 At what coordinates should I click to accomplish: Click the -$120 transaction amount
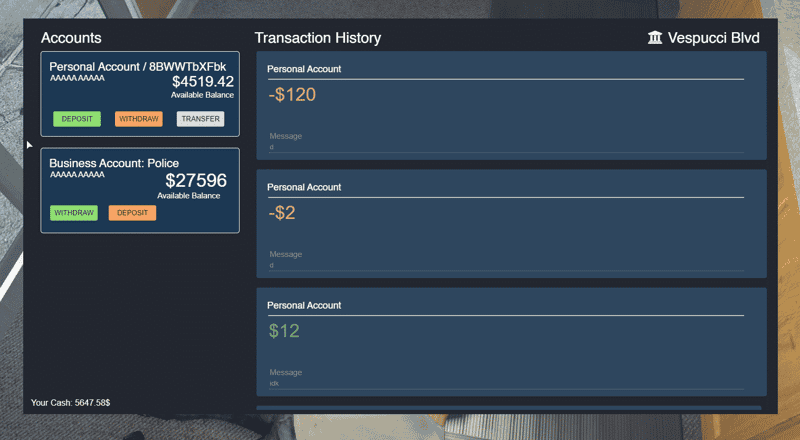tap(292, 94)
